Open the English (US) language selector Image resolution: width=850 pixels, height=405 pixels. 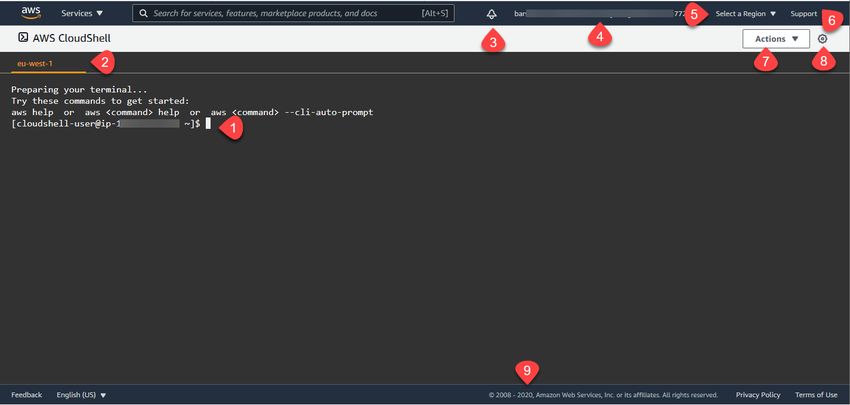coord(81,395)
